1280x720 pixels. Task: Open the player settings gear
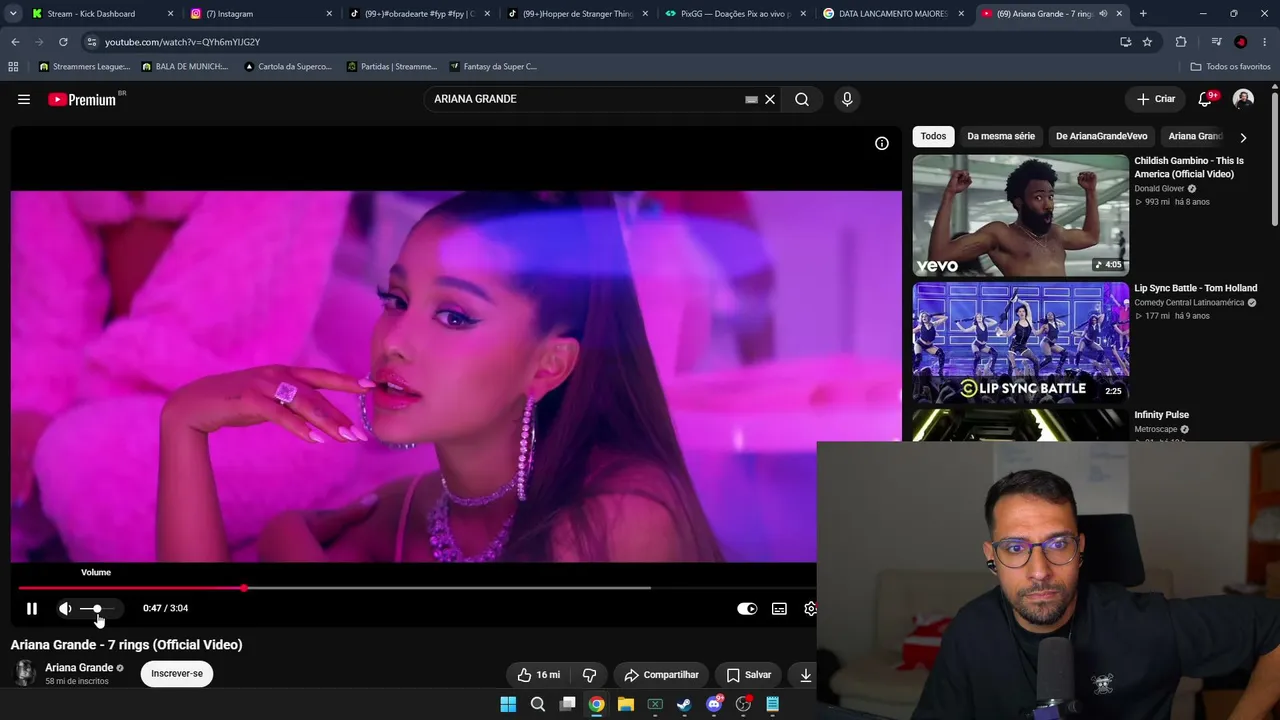(x=810, y=608)
